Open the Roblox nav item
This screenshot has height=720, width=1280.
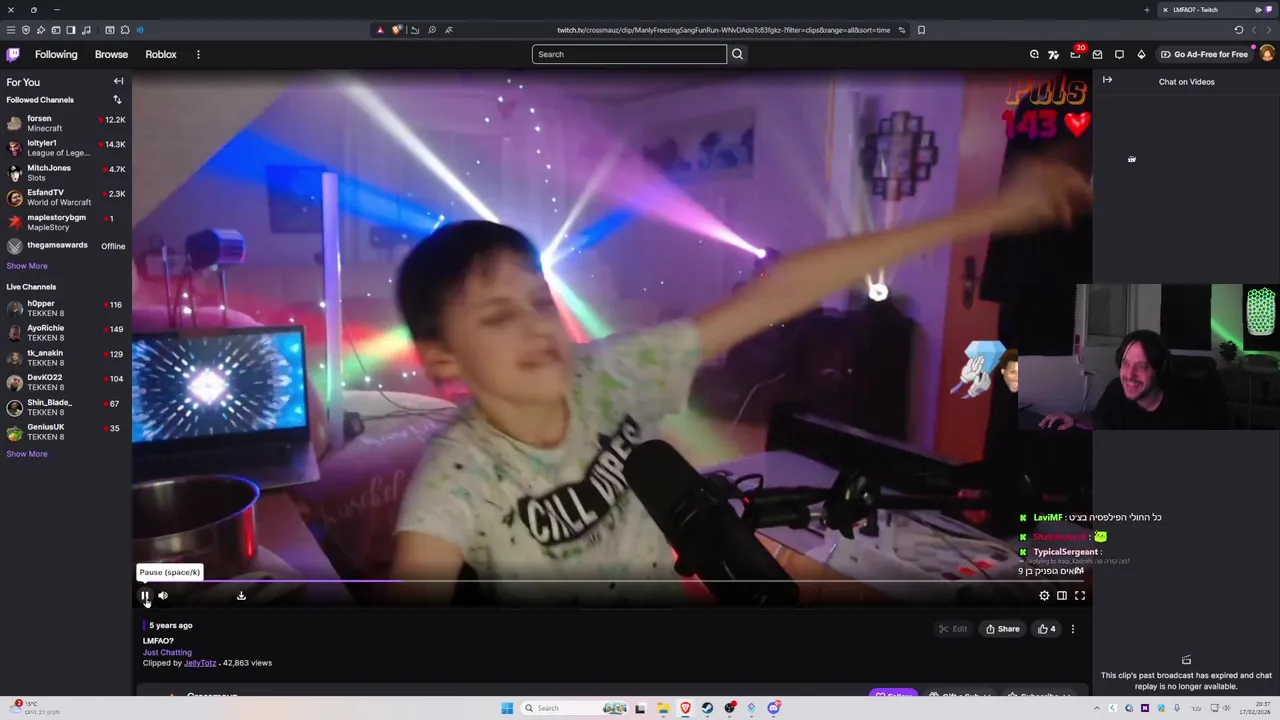[x=161, y=55]
